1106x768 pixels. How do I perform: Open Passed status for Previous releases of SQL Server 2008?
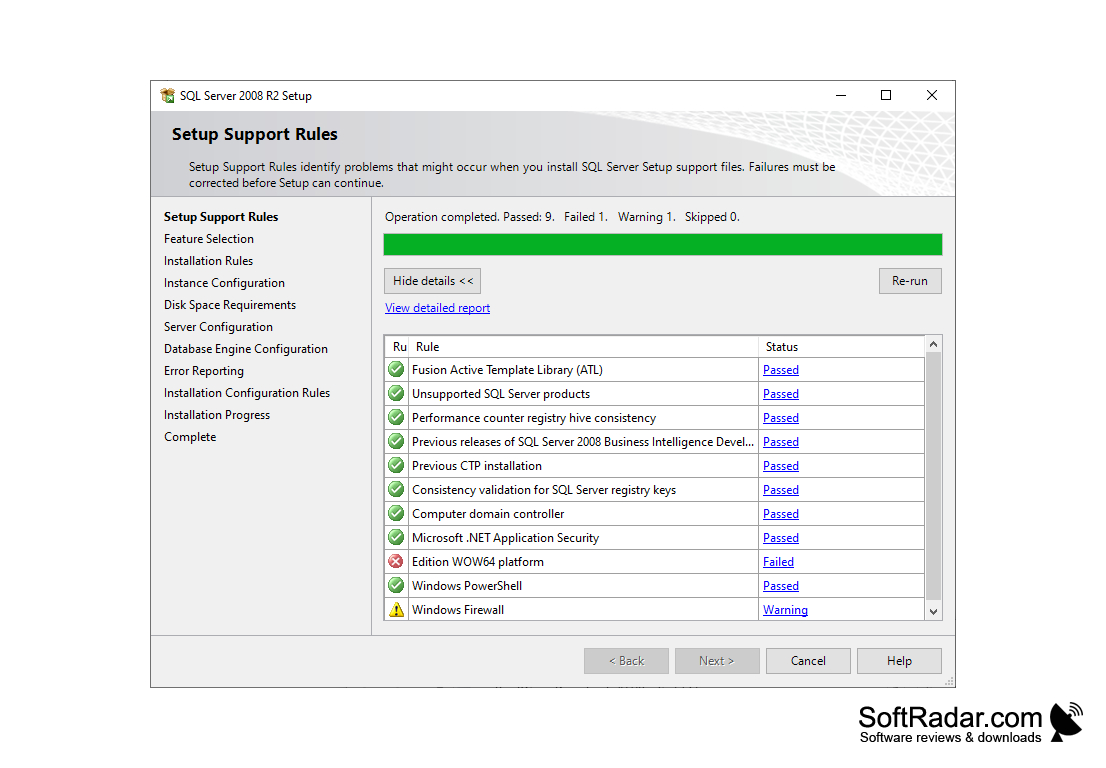[x=781, y=441]
